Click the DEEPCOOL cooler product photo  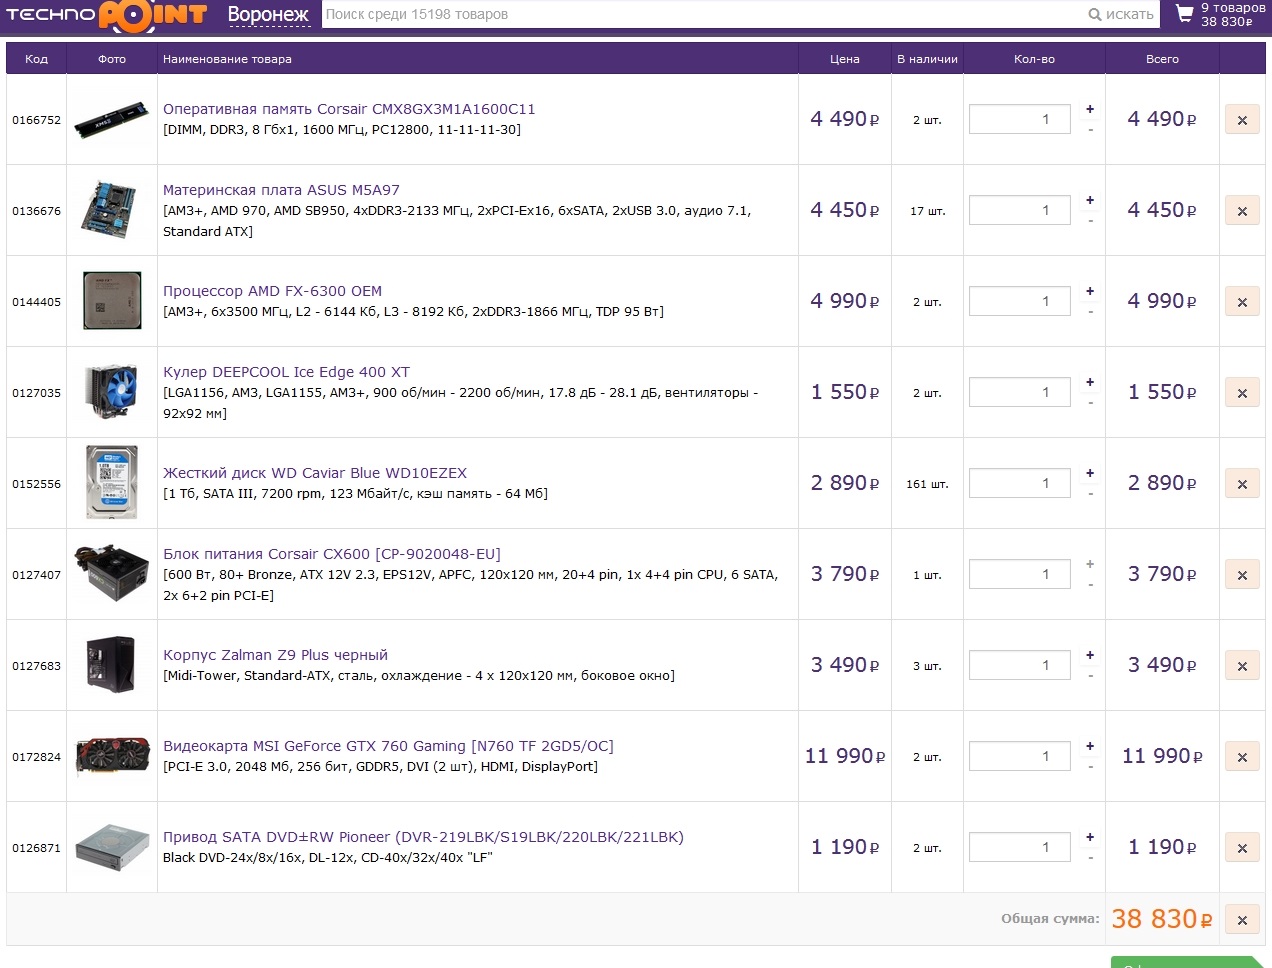111,392
